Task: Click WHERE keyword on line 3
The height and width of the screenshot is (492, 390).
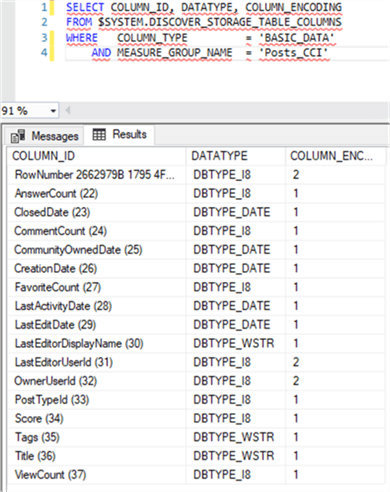Action: (x=82, y=38)
